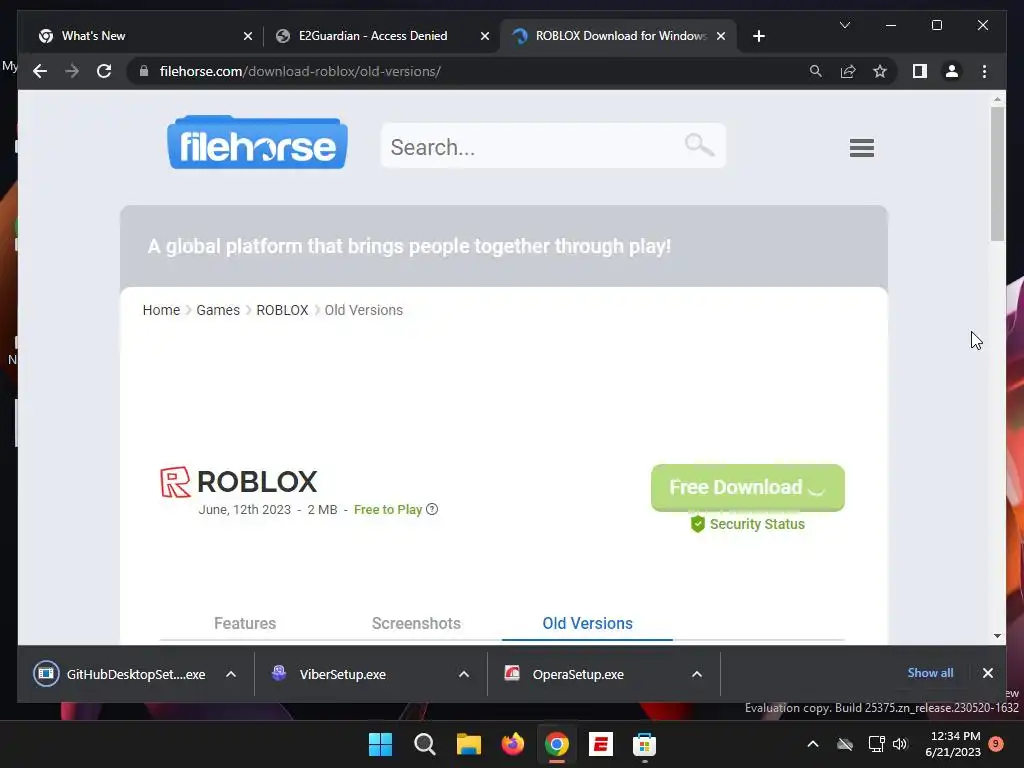Open the red E app on taskbar
Screen dimensions: 1024x768
pyautogui.click(x=600, y=744)
